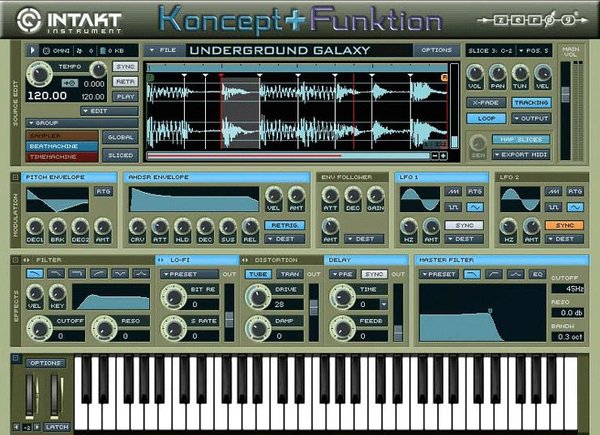Image resolution: width=600 pixels, height=435 pixels.
Task: Switch distortion to TUBE mode
Action: [x=259, y=273]
